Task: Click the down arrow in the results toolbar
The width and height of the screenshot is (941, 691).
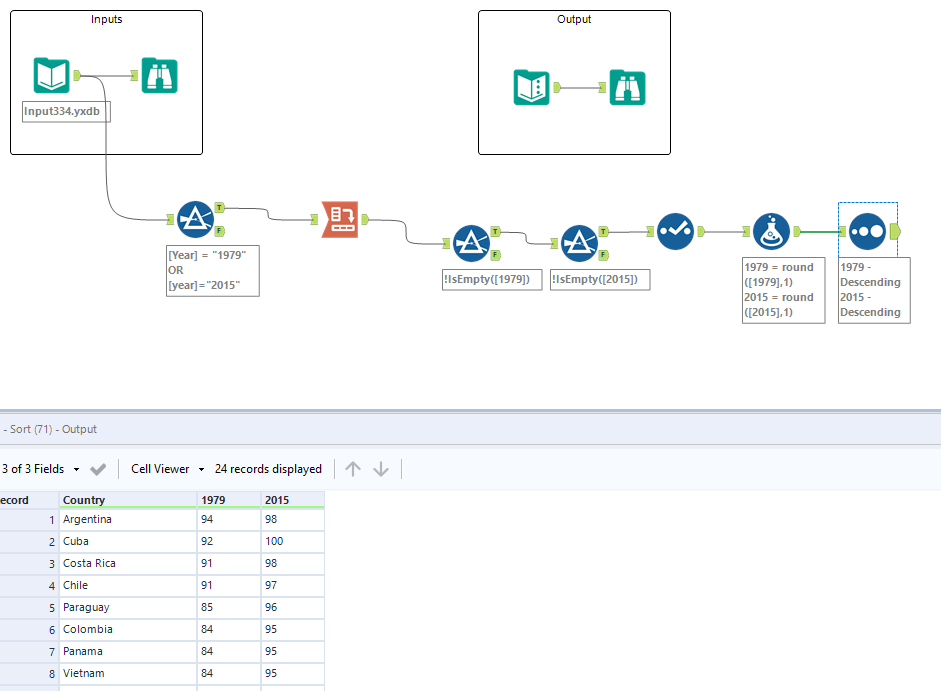Action: click(x=381, y=468)
